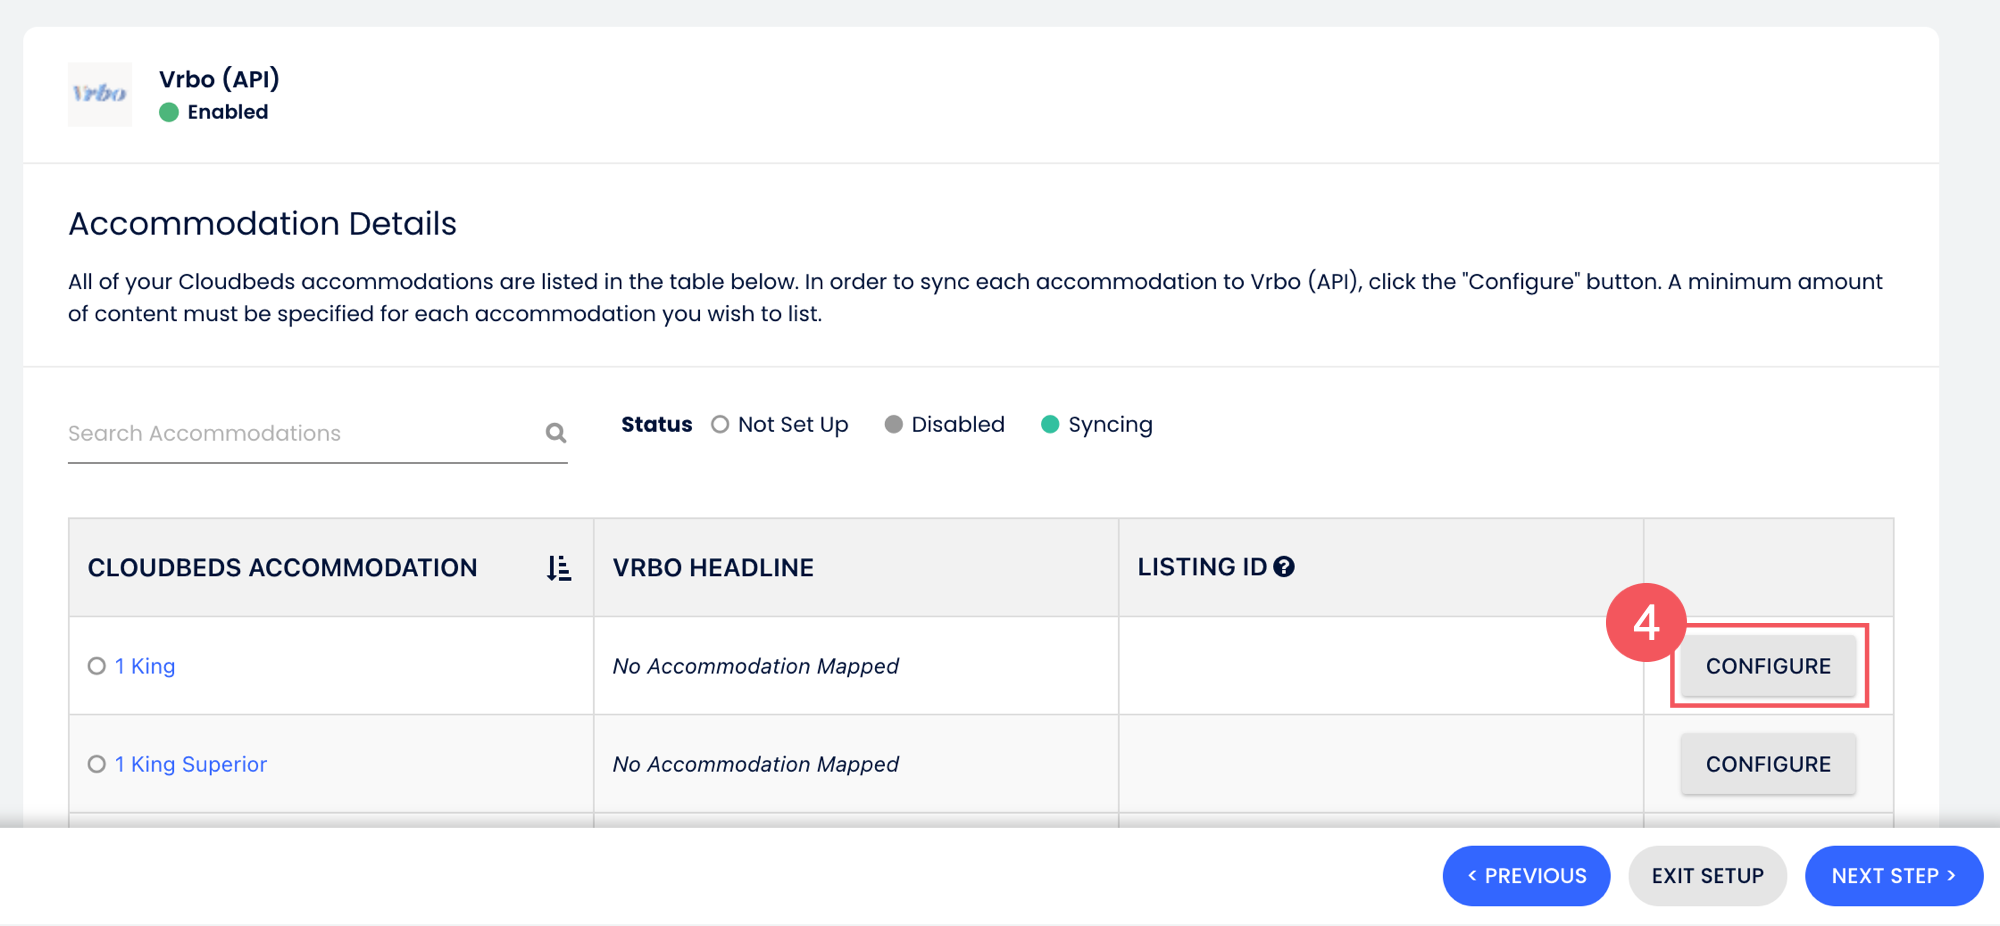Go back with the Previous button
This screenshot has width=2000, height=926.
[1526, 876]
